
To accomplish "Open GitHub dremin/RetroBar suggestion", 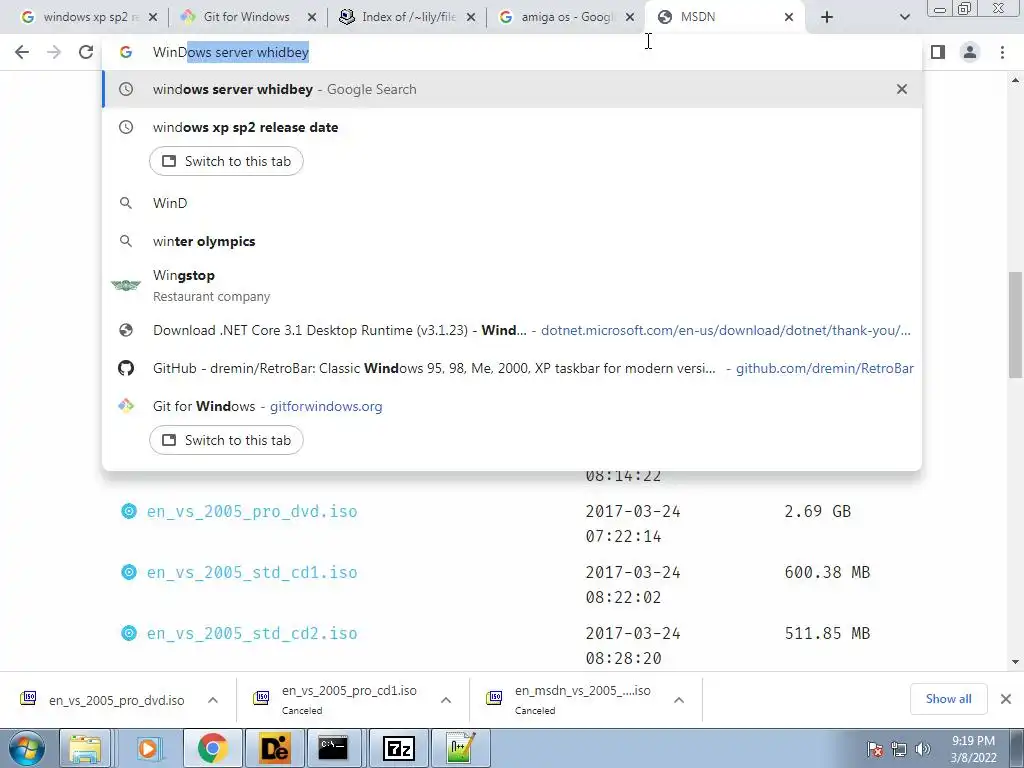I will [x=512, y=368].
